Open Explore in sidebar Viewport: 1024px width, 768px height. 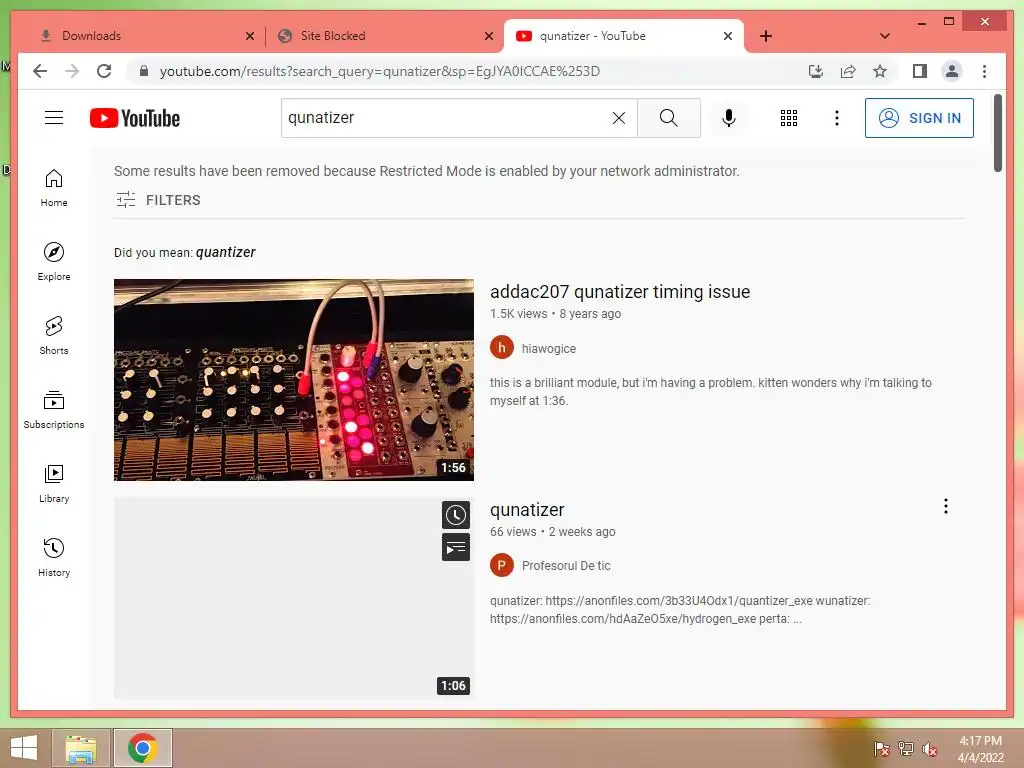(x=54, y=261)
